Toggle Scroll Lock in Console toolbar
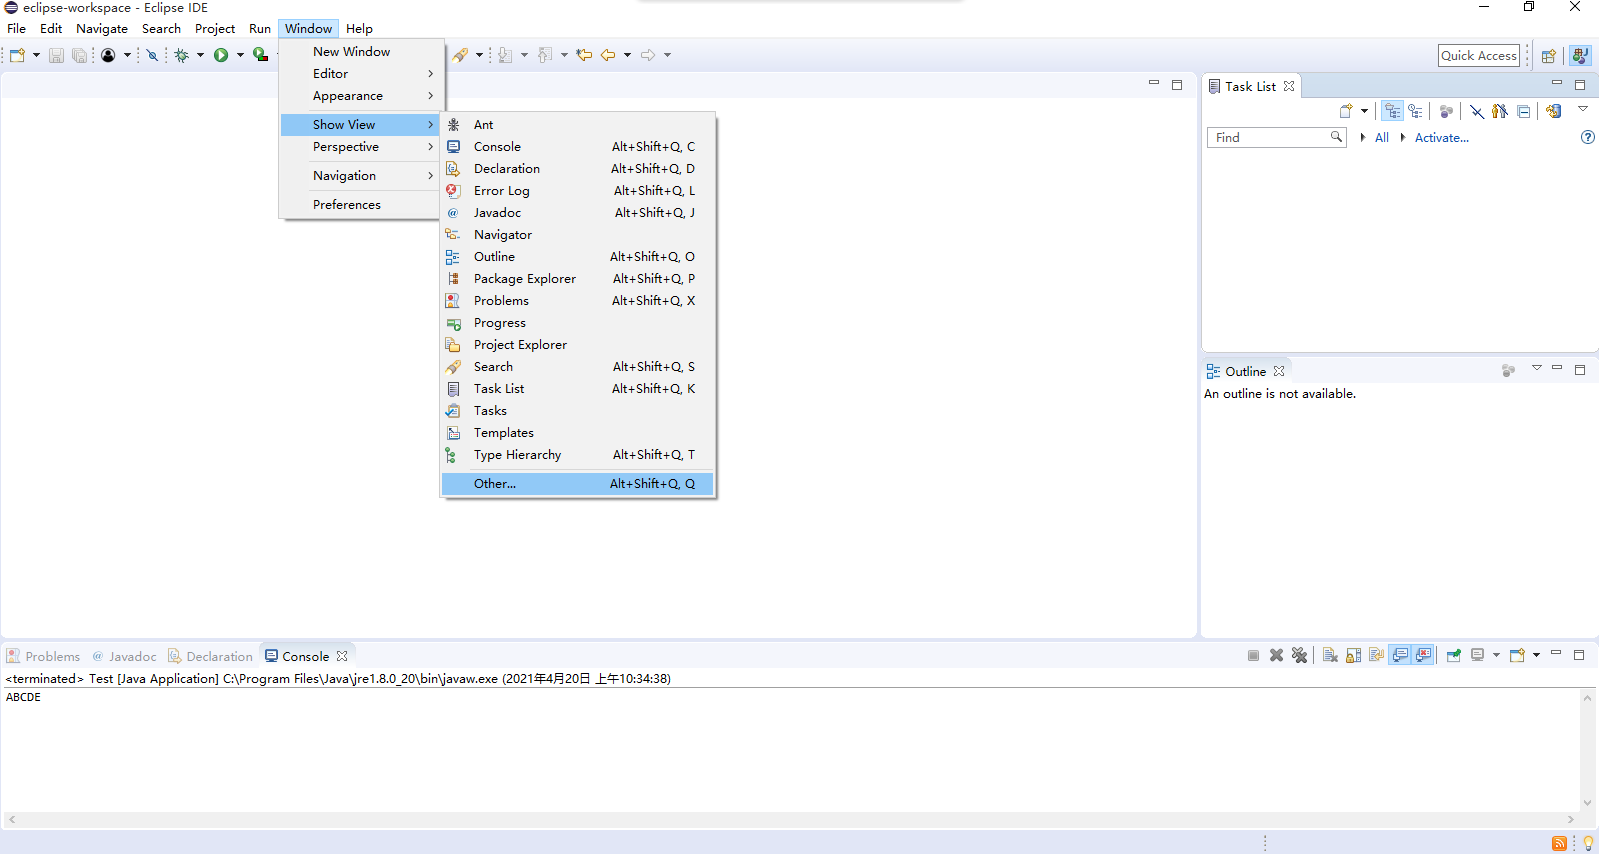1599x854 pixels. pos(1353,655)
